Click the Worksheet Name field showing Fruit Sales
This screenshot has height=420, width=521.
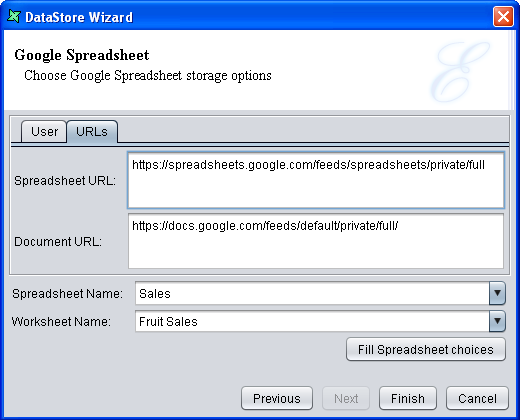tap(312, 321)
